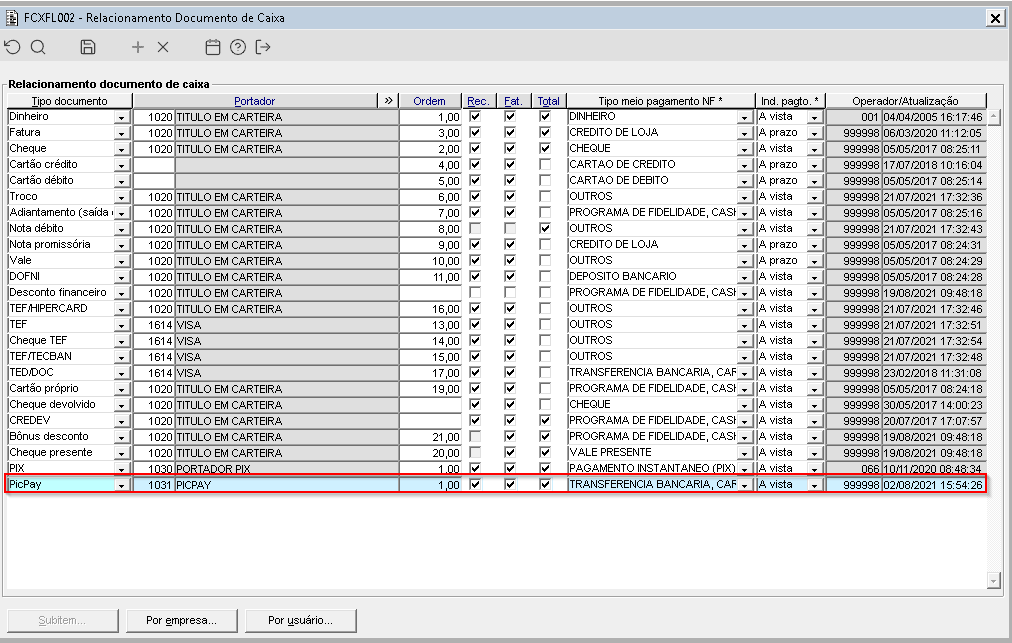
Task: Open Tipo documento dropdown for TED/DOC
Action: click(121, 373)
